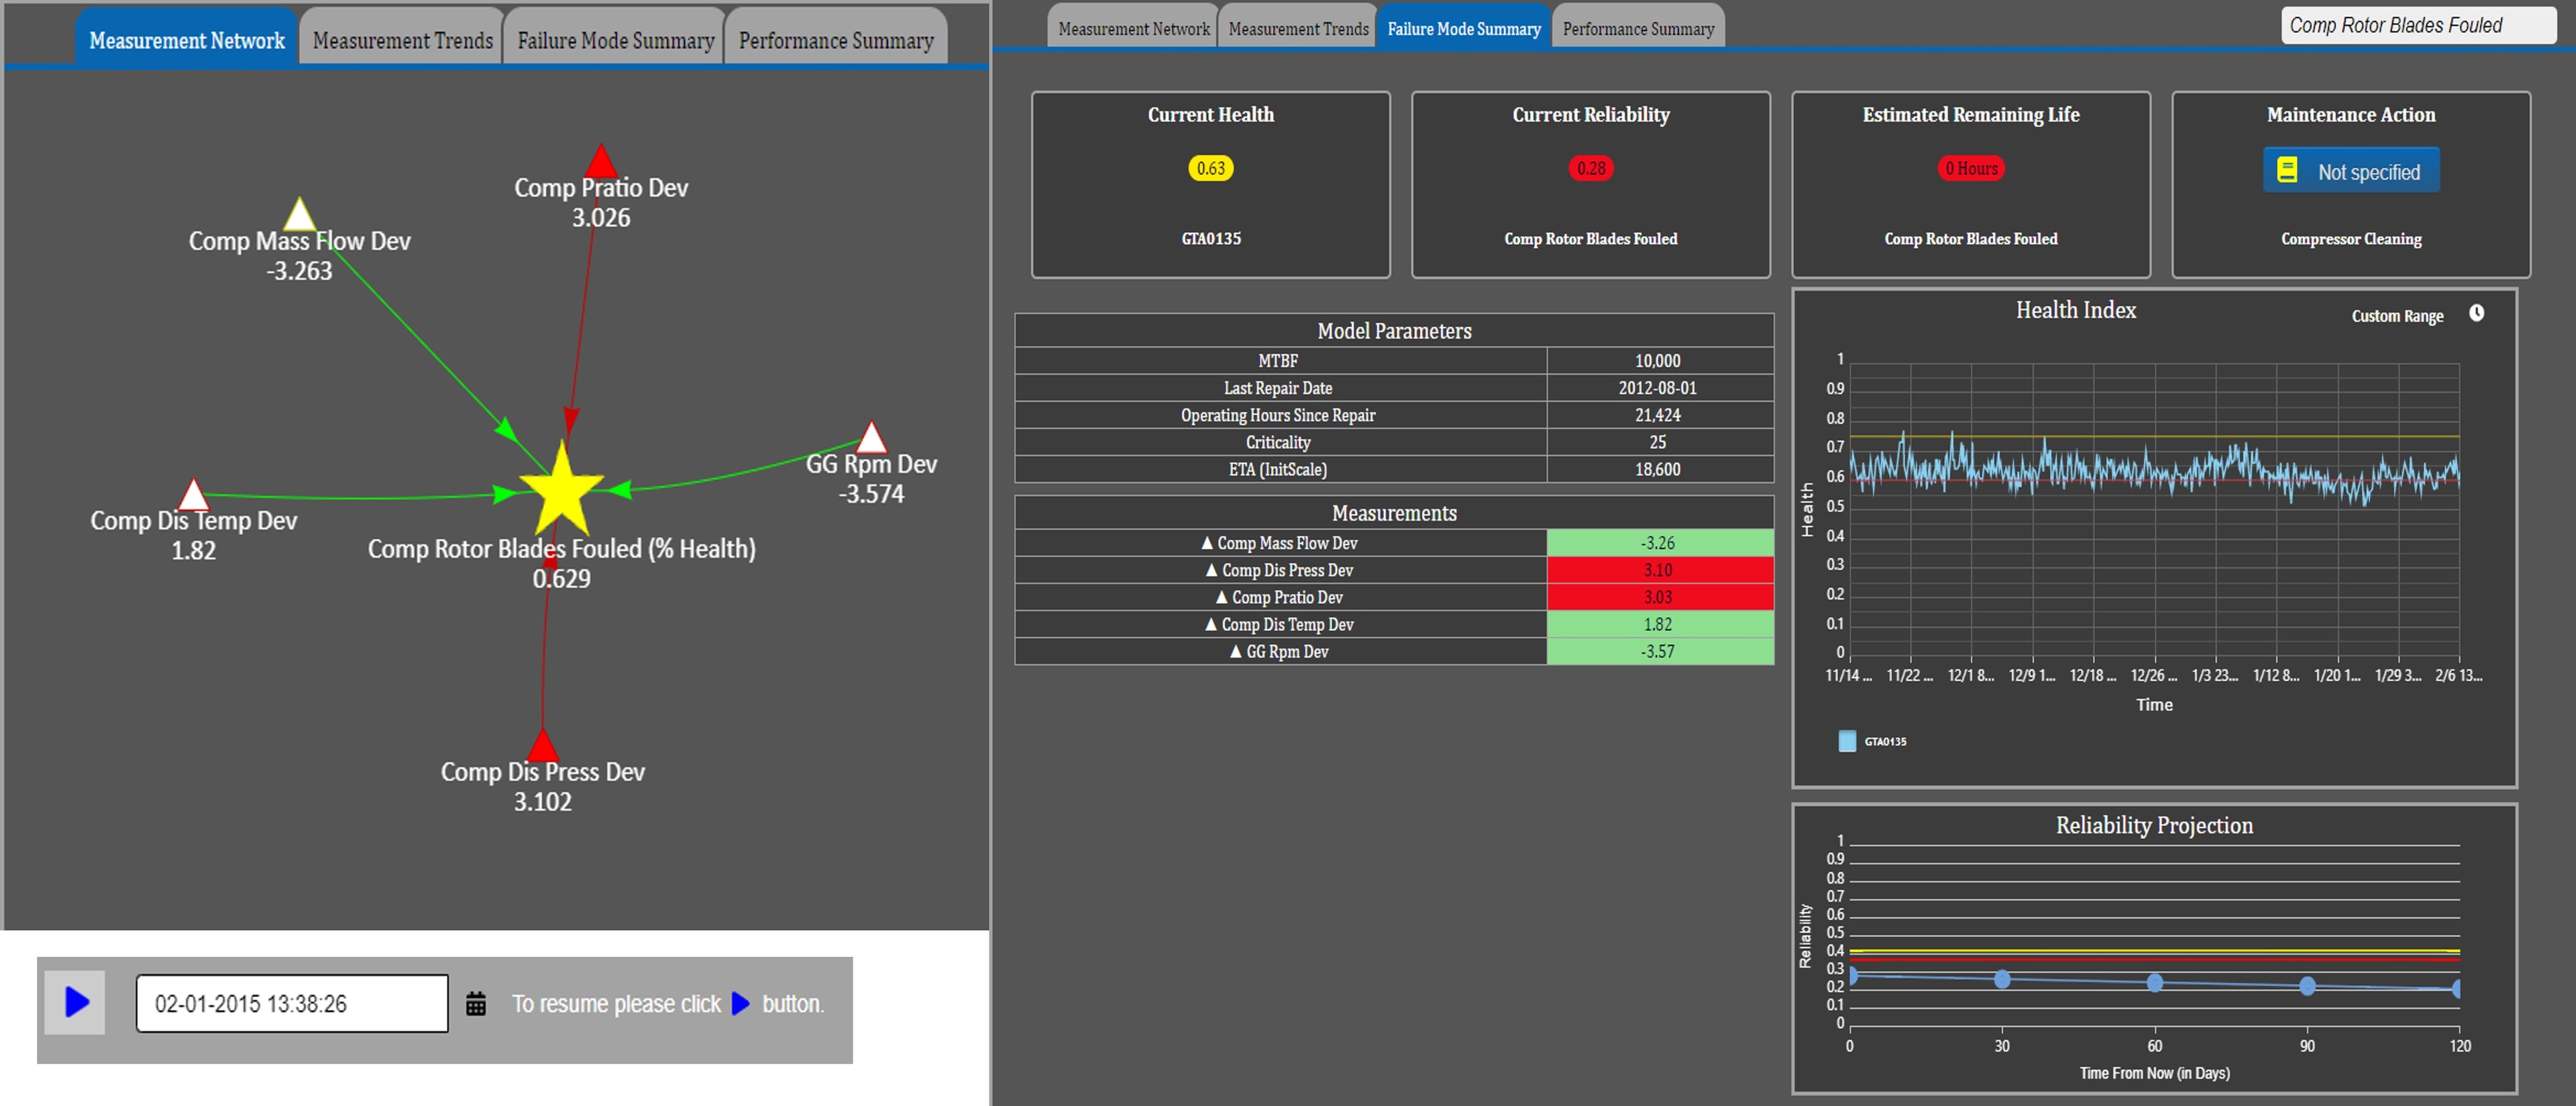Image resolution: width=2576 pixels, height=1106 pixels.
Task: Select the Comp Mass Flow Dev triangle node
Action: [x=299, y=214]
